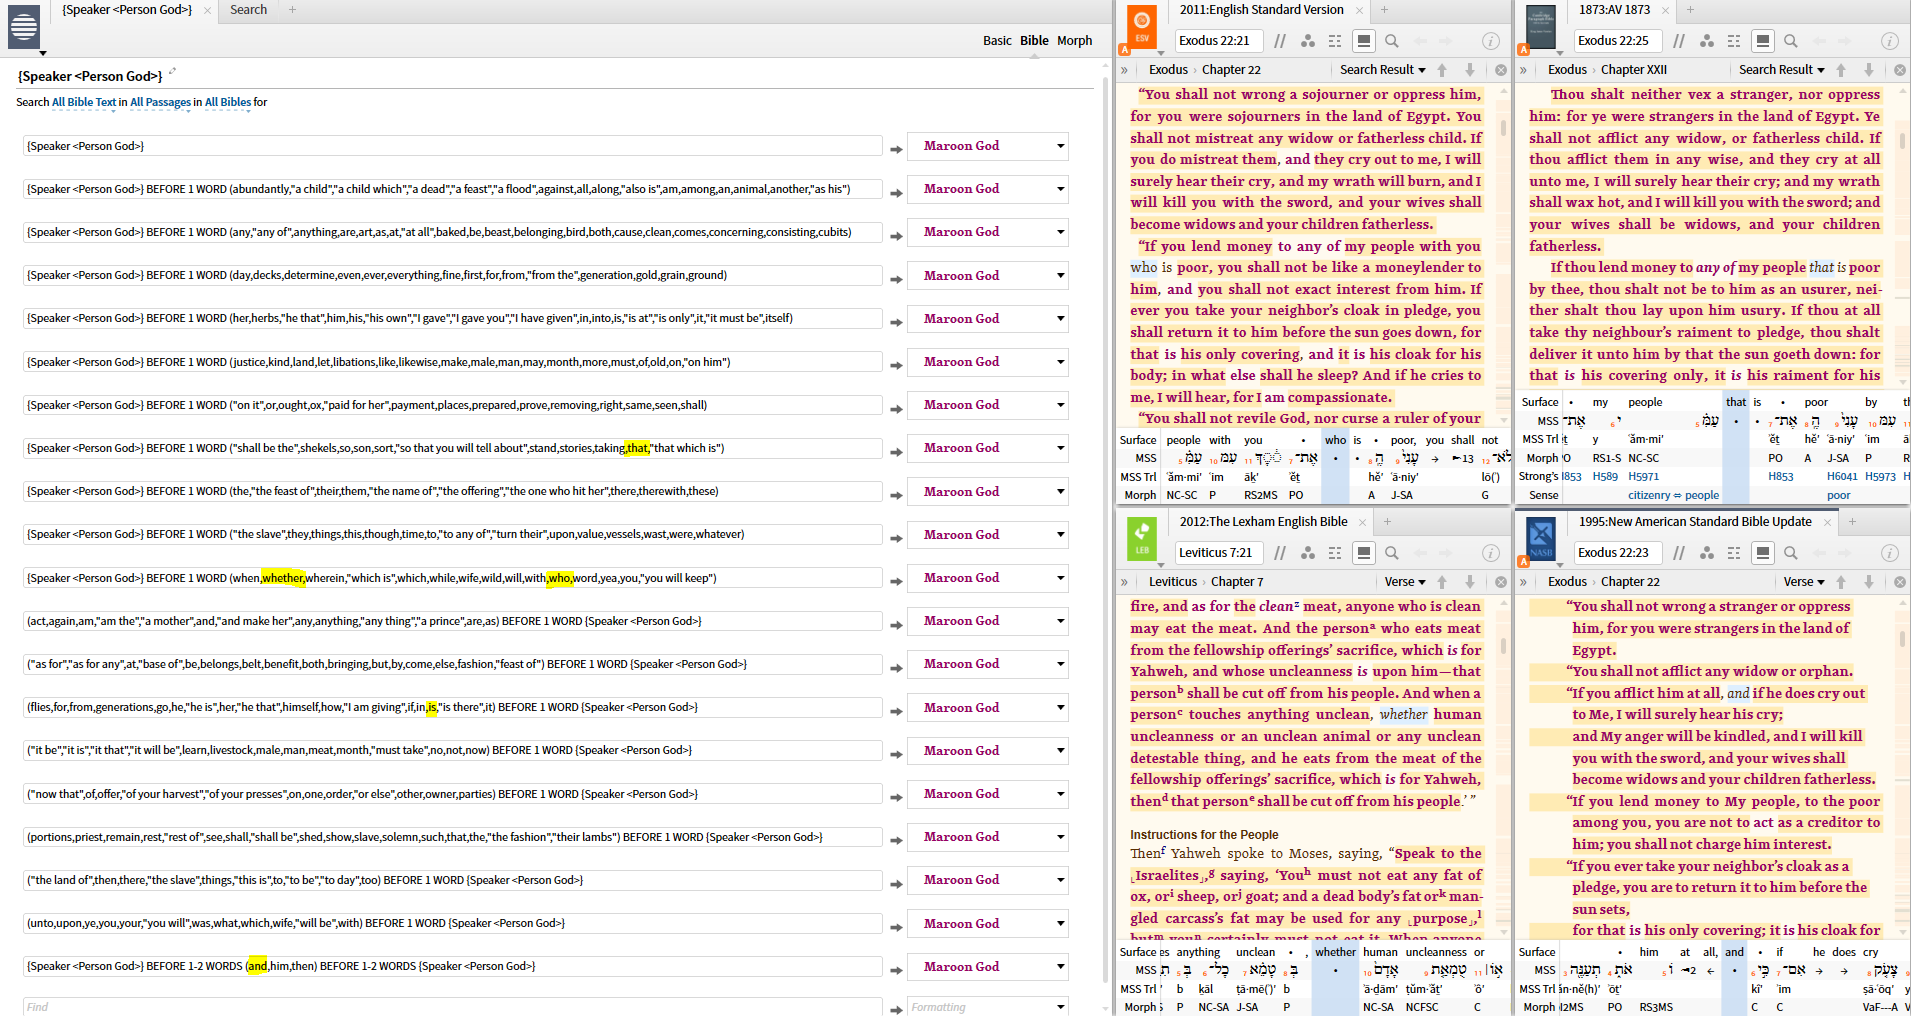This screenshot has width=1911, height=1016.
Task: Go to previous search result in ESV panel
Action: pyautogui.click(x=1442, y=70)
